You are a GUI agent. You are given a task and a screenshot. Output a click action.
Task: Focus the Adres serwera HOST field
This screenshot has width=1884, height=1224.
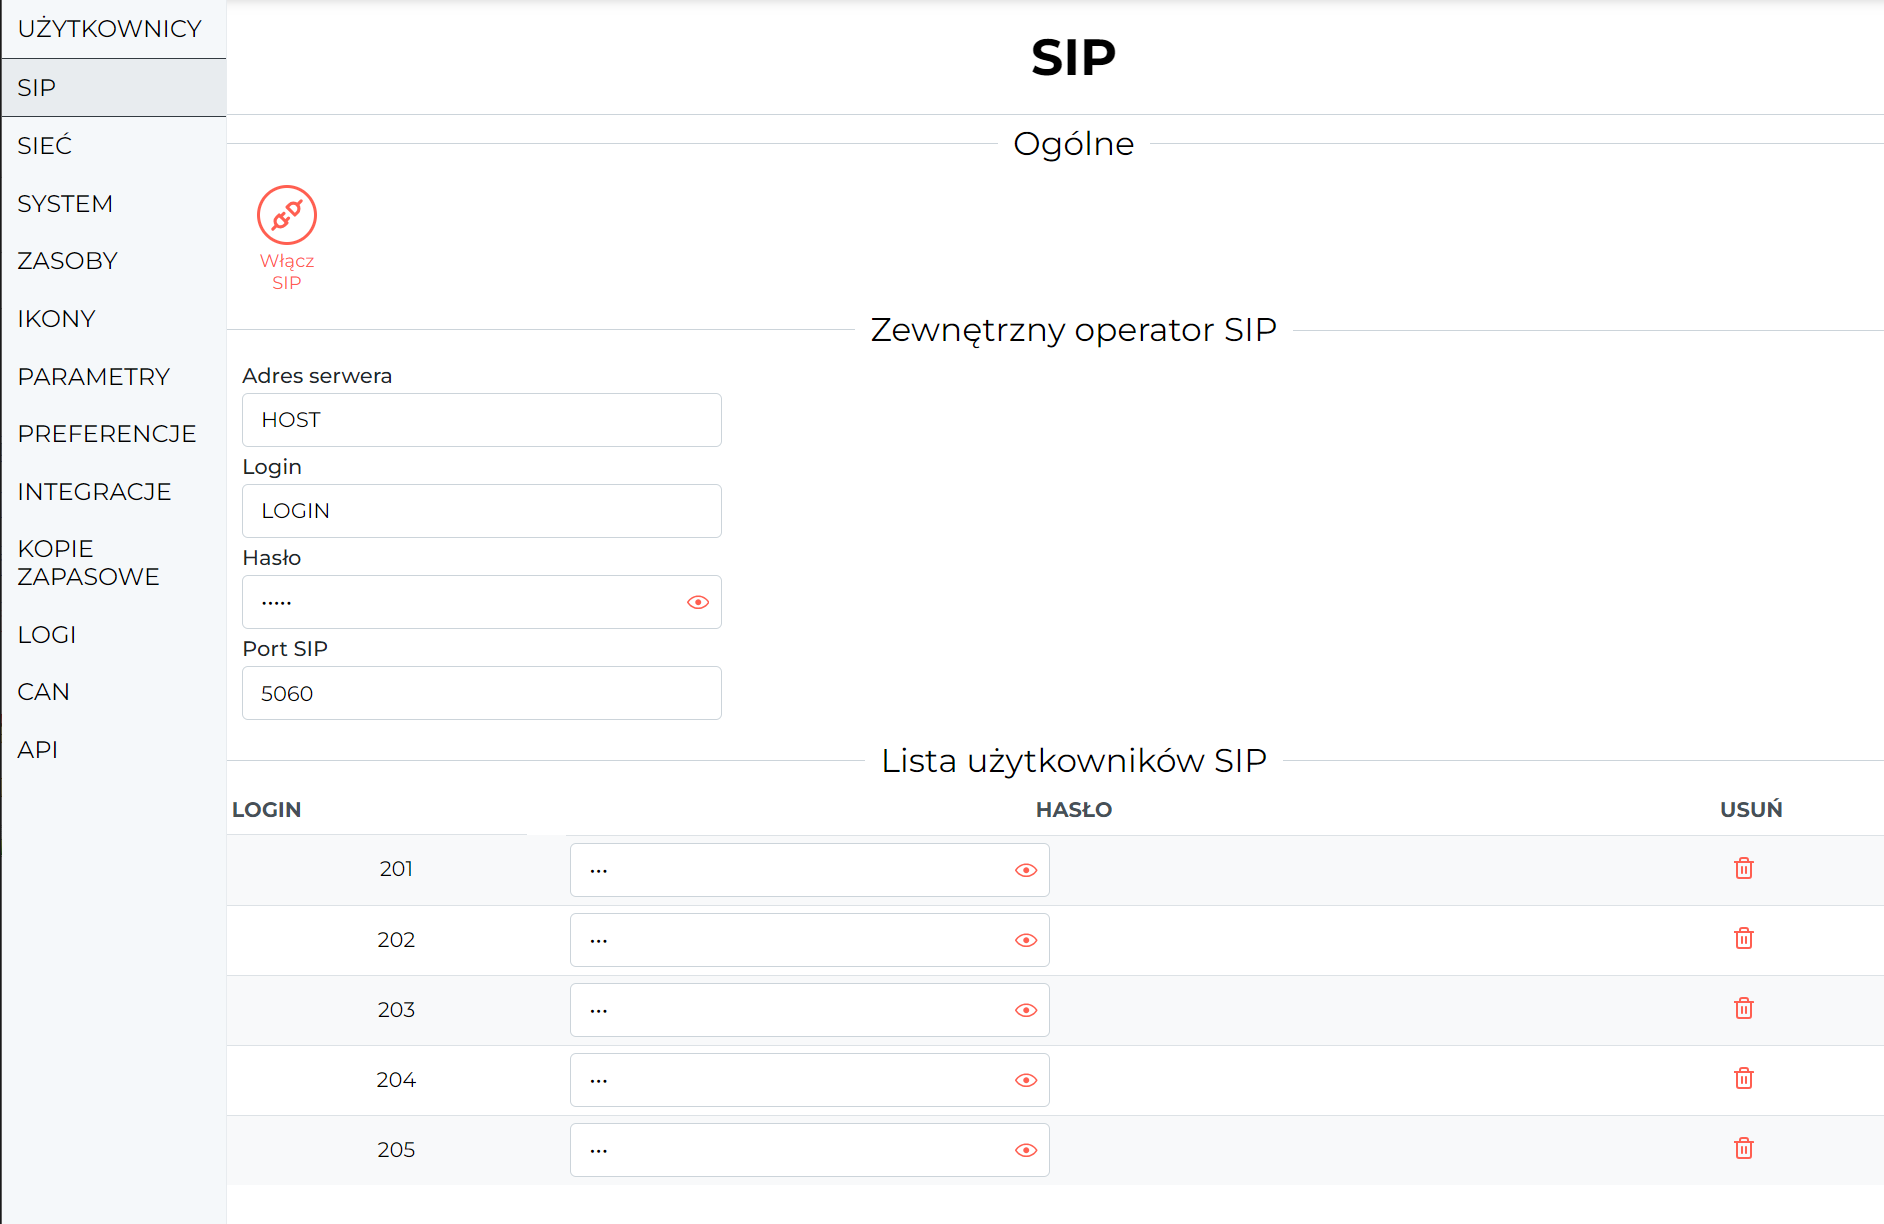pos(482,420)
